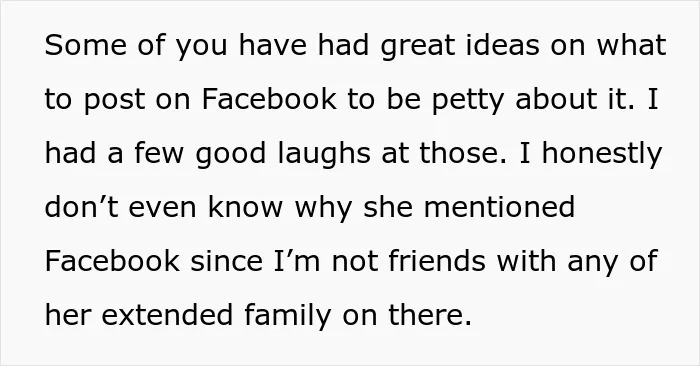Click "Facebook" preceding the word "since"
The image size is (700, 366).
click(x=112, y=260)
